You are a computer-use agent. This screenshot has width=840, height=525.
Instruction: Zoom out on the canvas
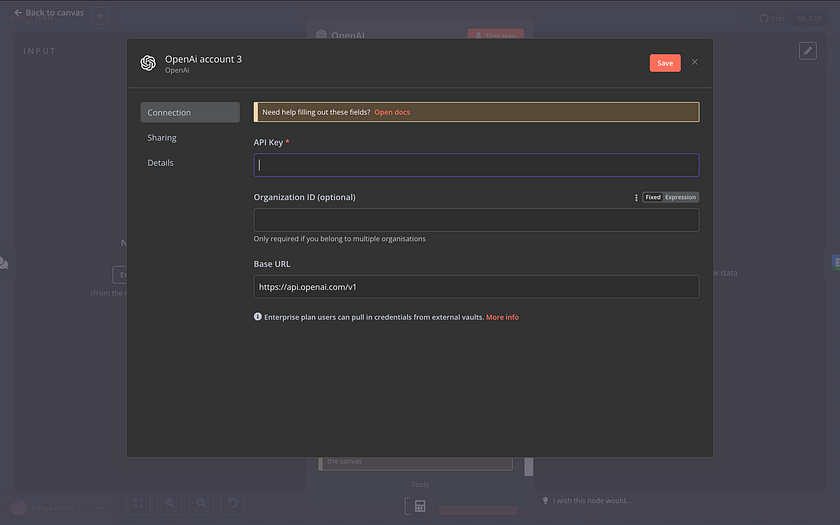(201, 502)
